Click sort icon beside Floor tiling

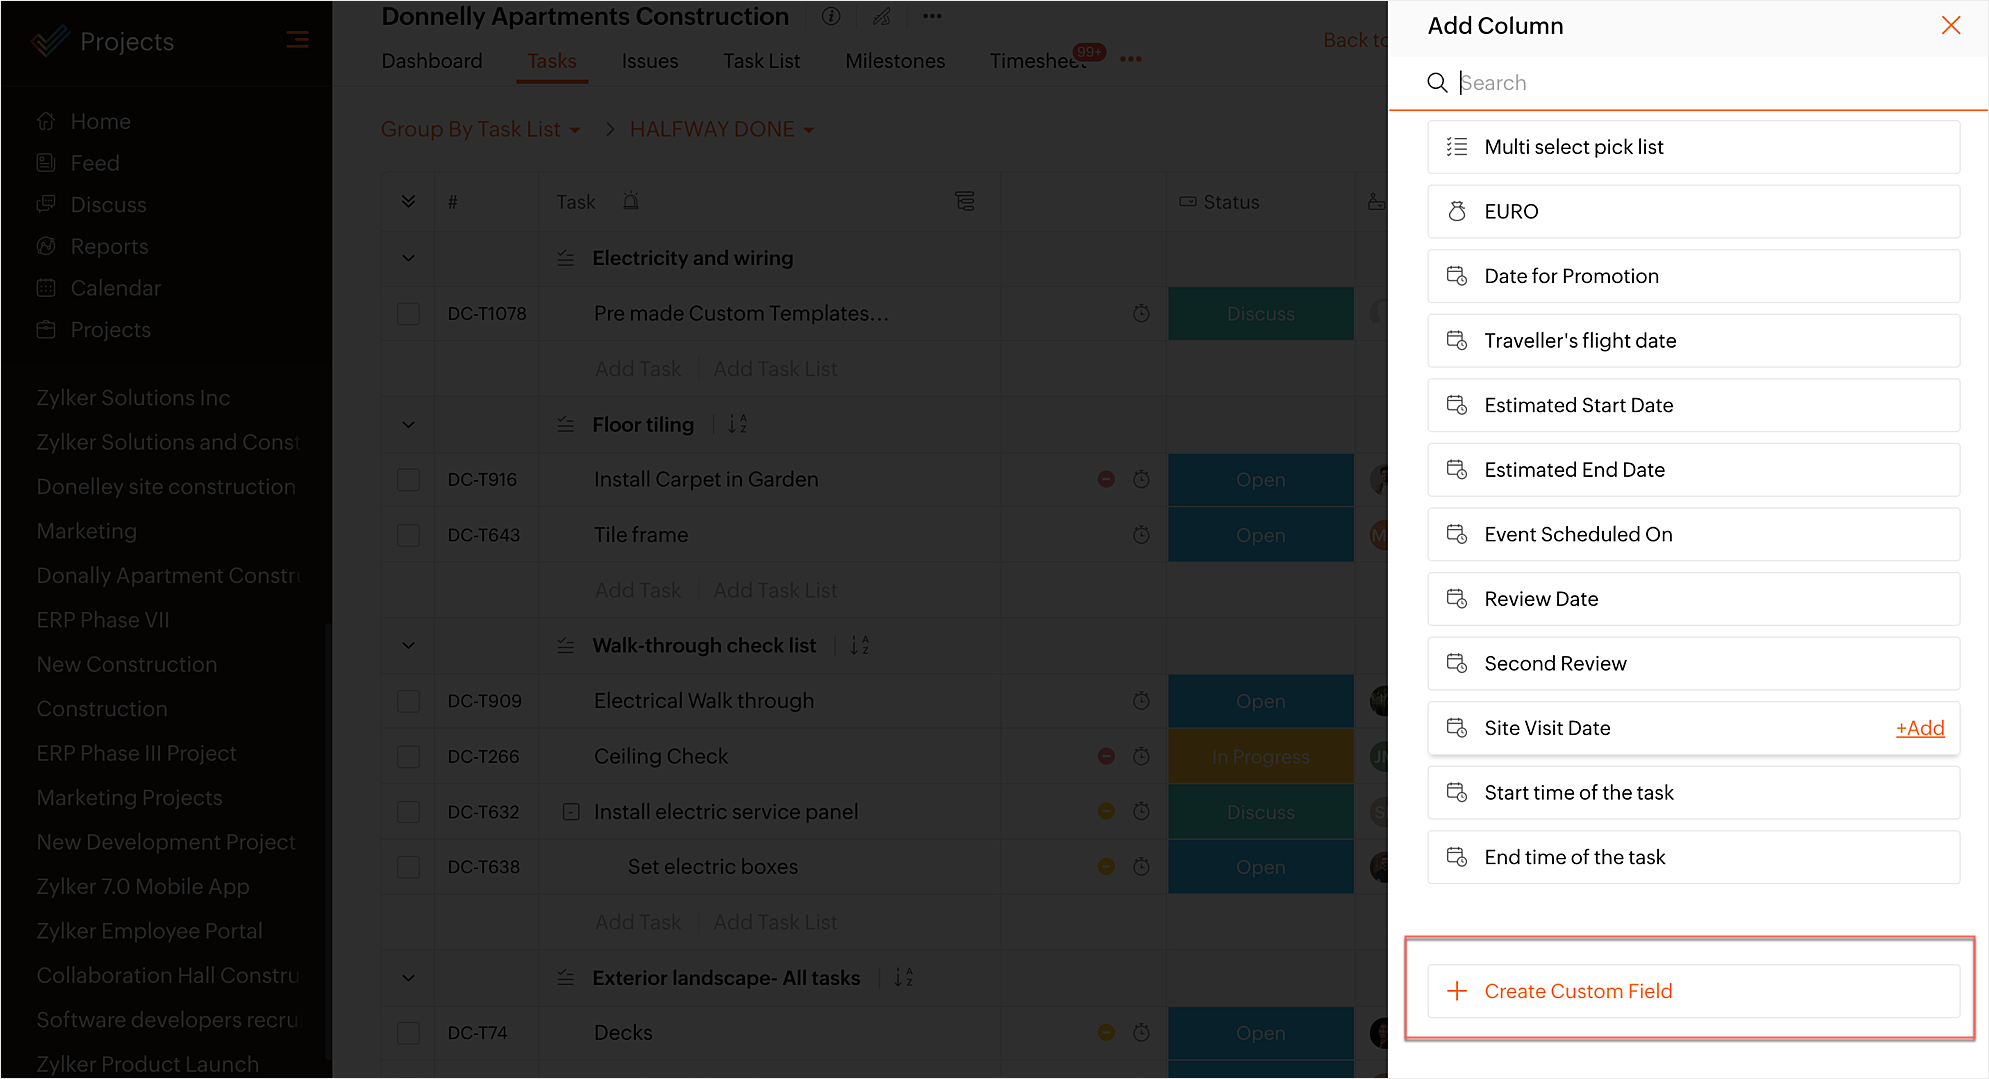coord(737,424)
